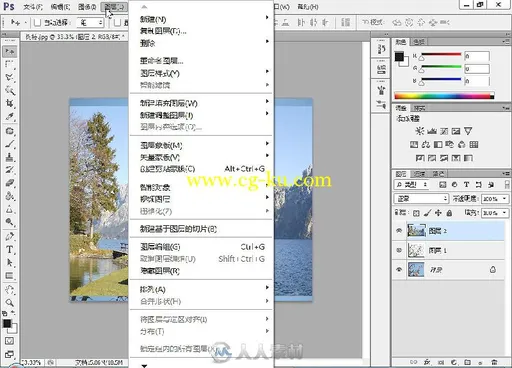The height and width of the screenshot is (368, 512).
Task: Toggle Show Transform Controls checkbox
Action: click(x=117, y=23)
